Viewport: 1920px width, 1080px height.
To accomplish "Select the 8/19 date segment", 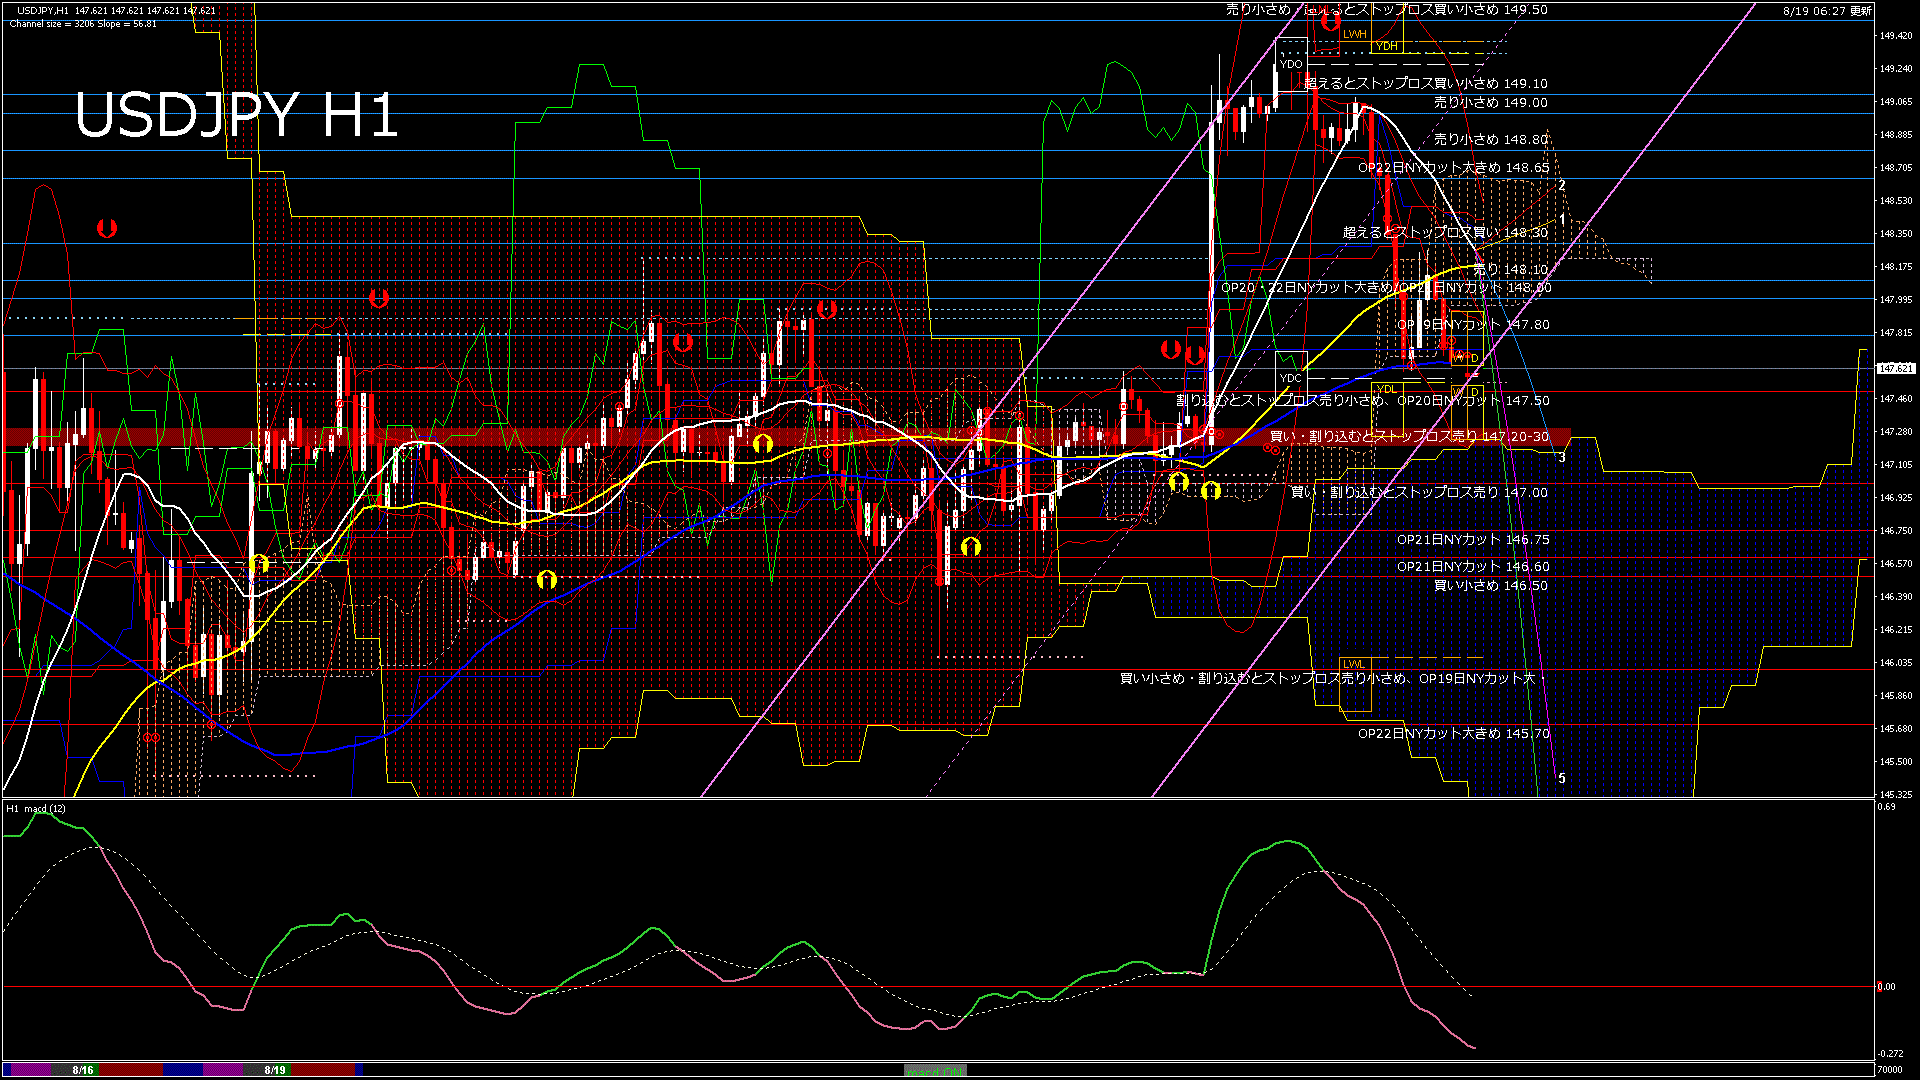I will 275,1070.
